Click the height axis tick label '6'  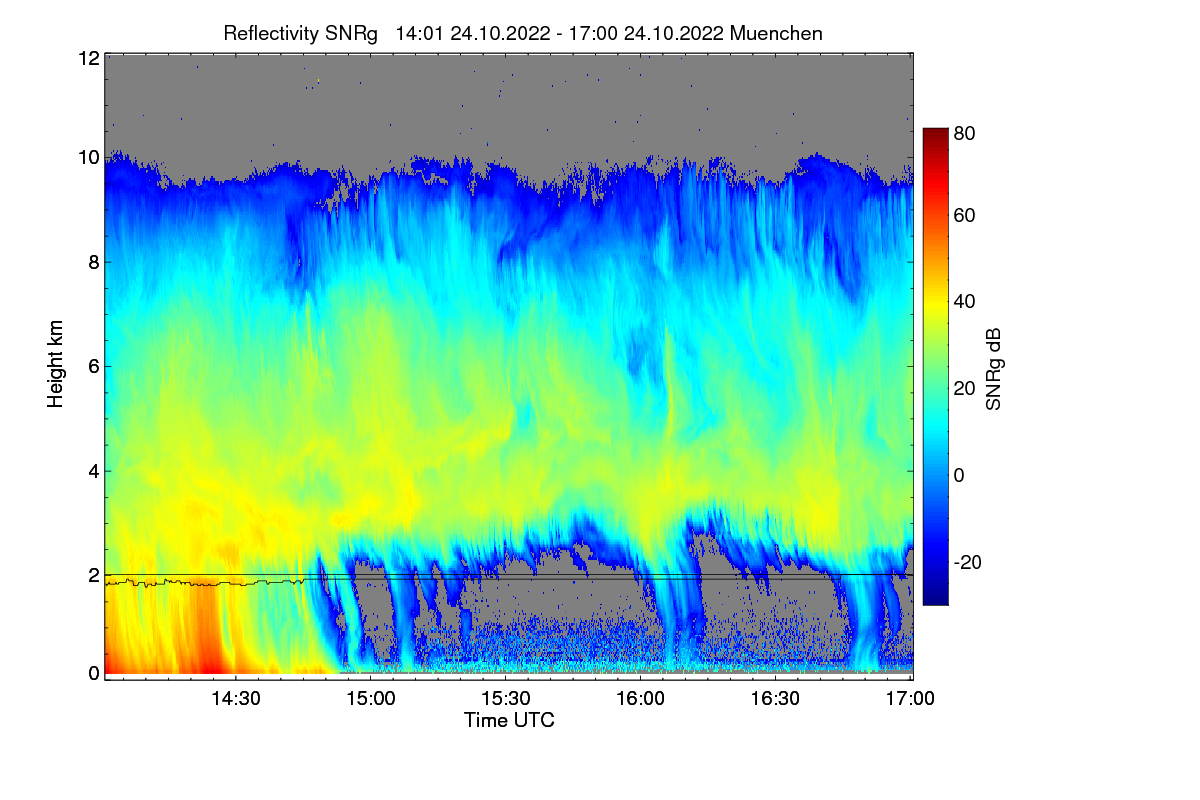[93, 366]
